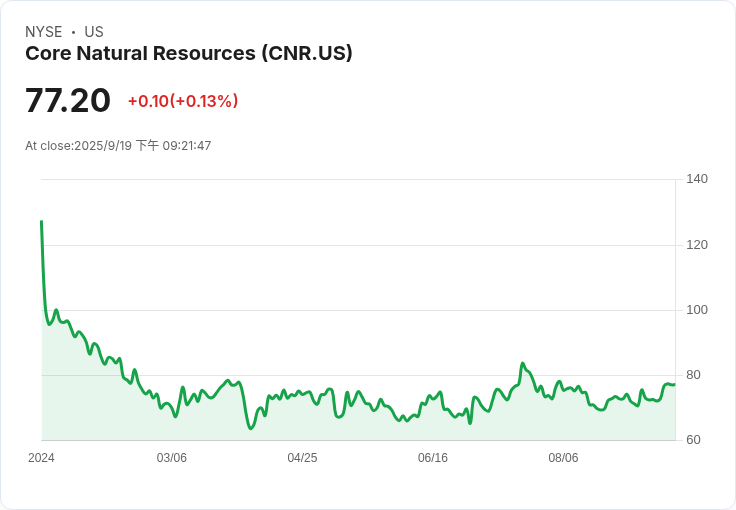This screenshot has height=510, width=736.
Task: Click the price line's latest endpoint
Action: pyautogui.click(x=675, y=385)
